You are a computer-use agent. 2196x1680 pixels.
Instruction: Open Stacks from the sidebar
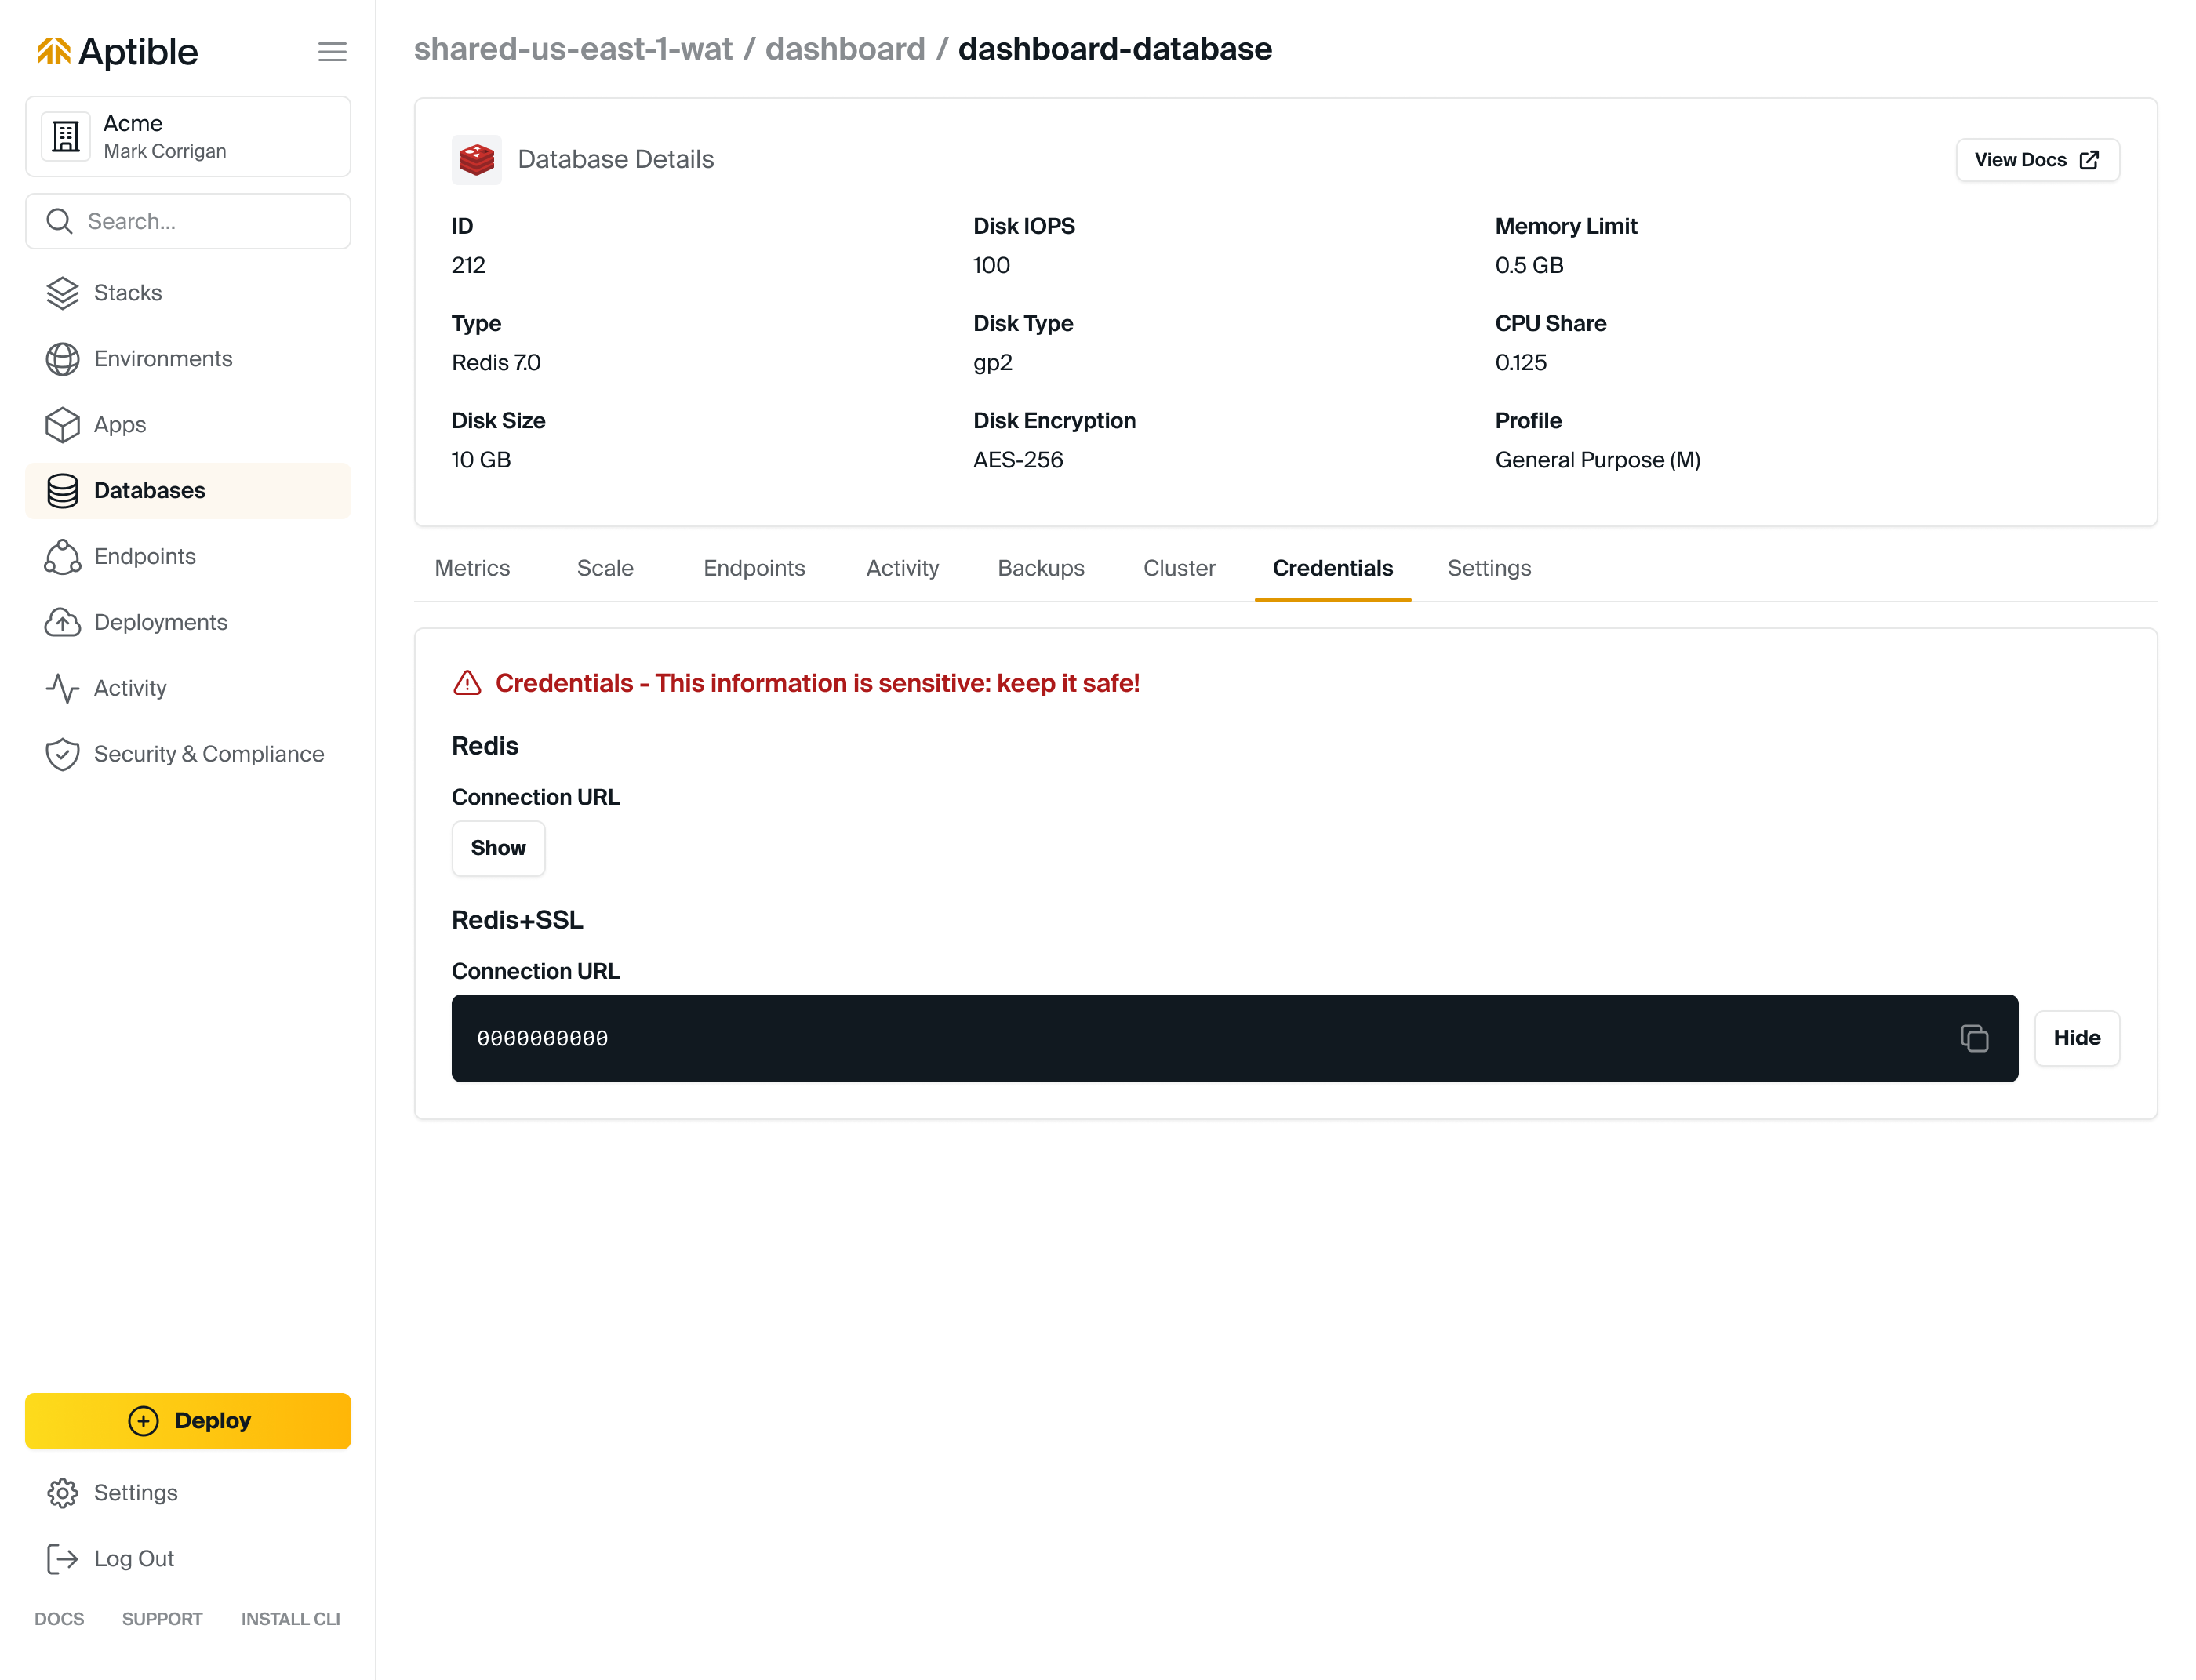pos(127,293)
